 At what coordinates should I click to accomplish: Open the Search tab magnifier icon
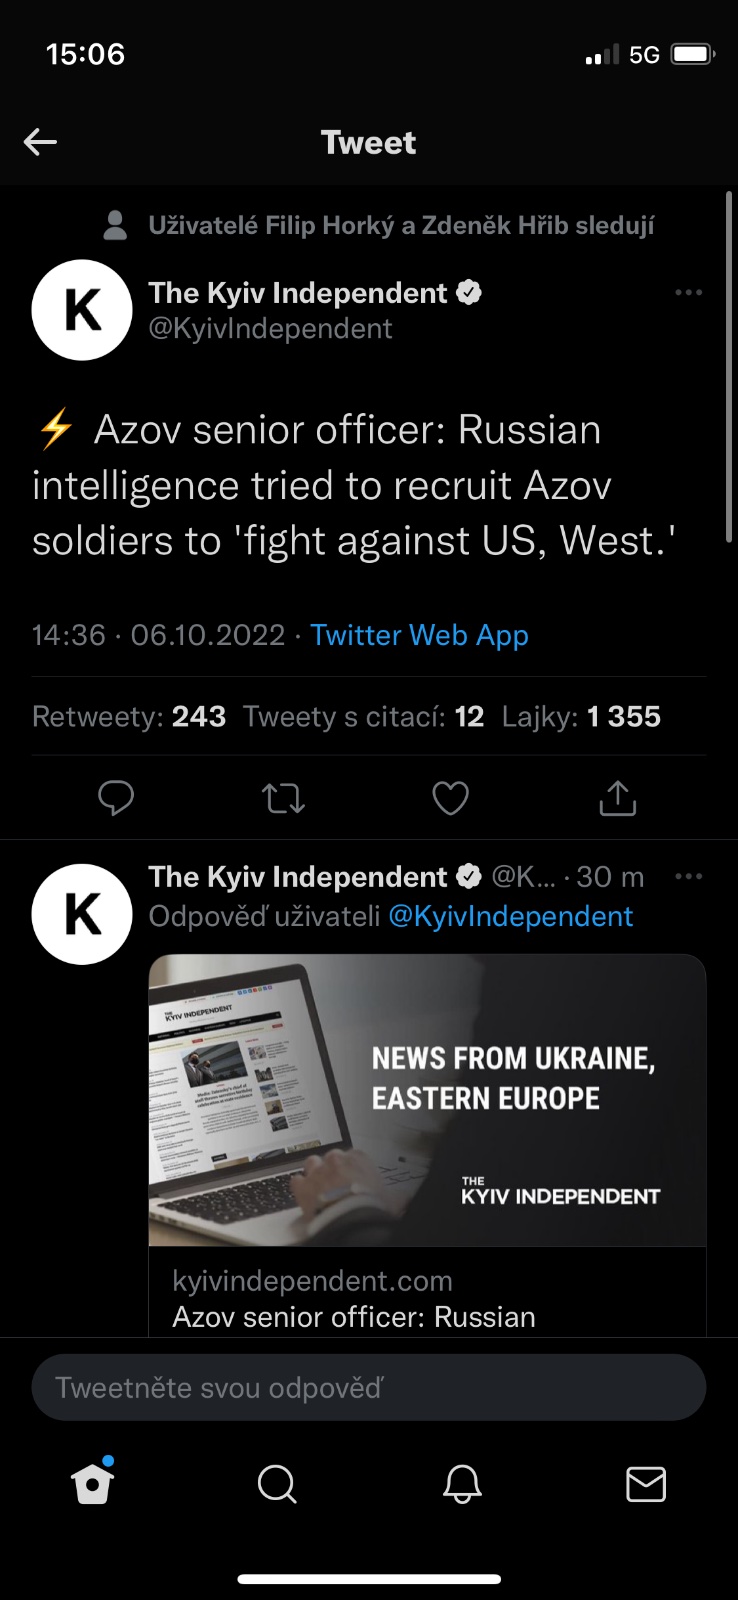pyautogui.click(x=277, y=1484)
